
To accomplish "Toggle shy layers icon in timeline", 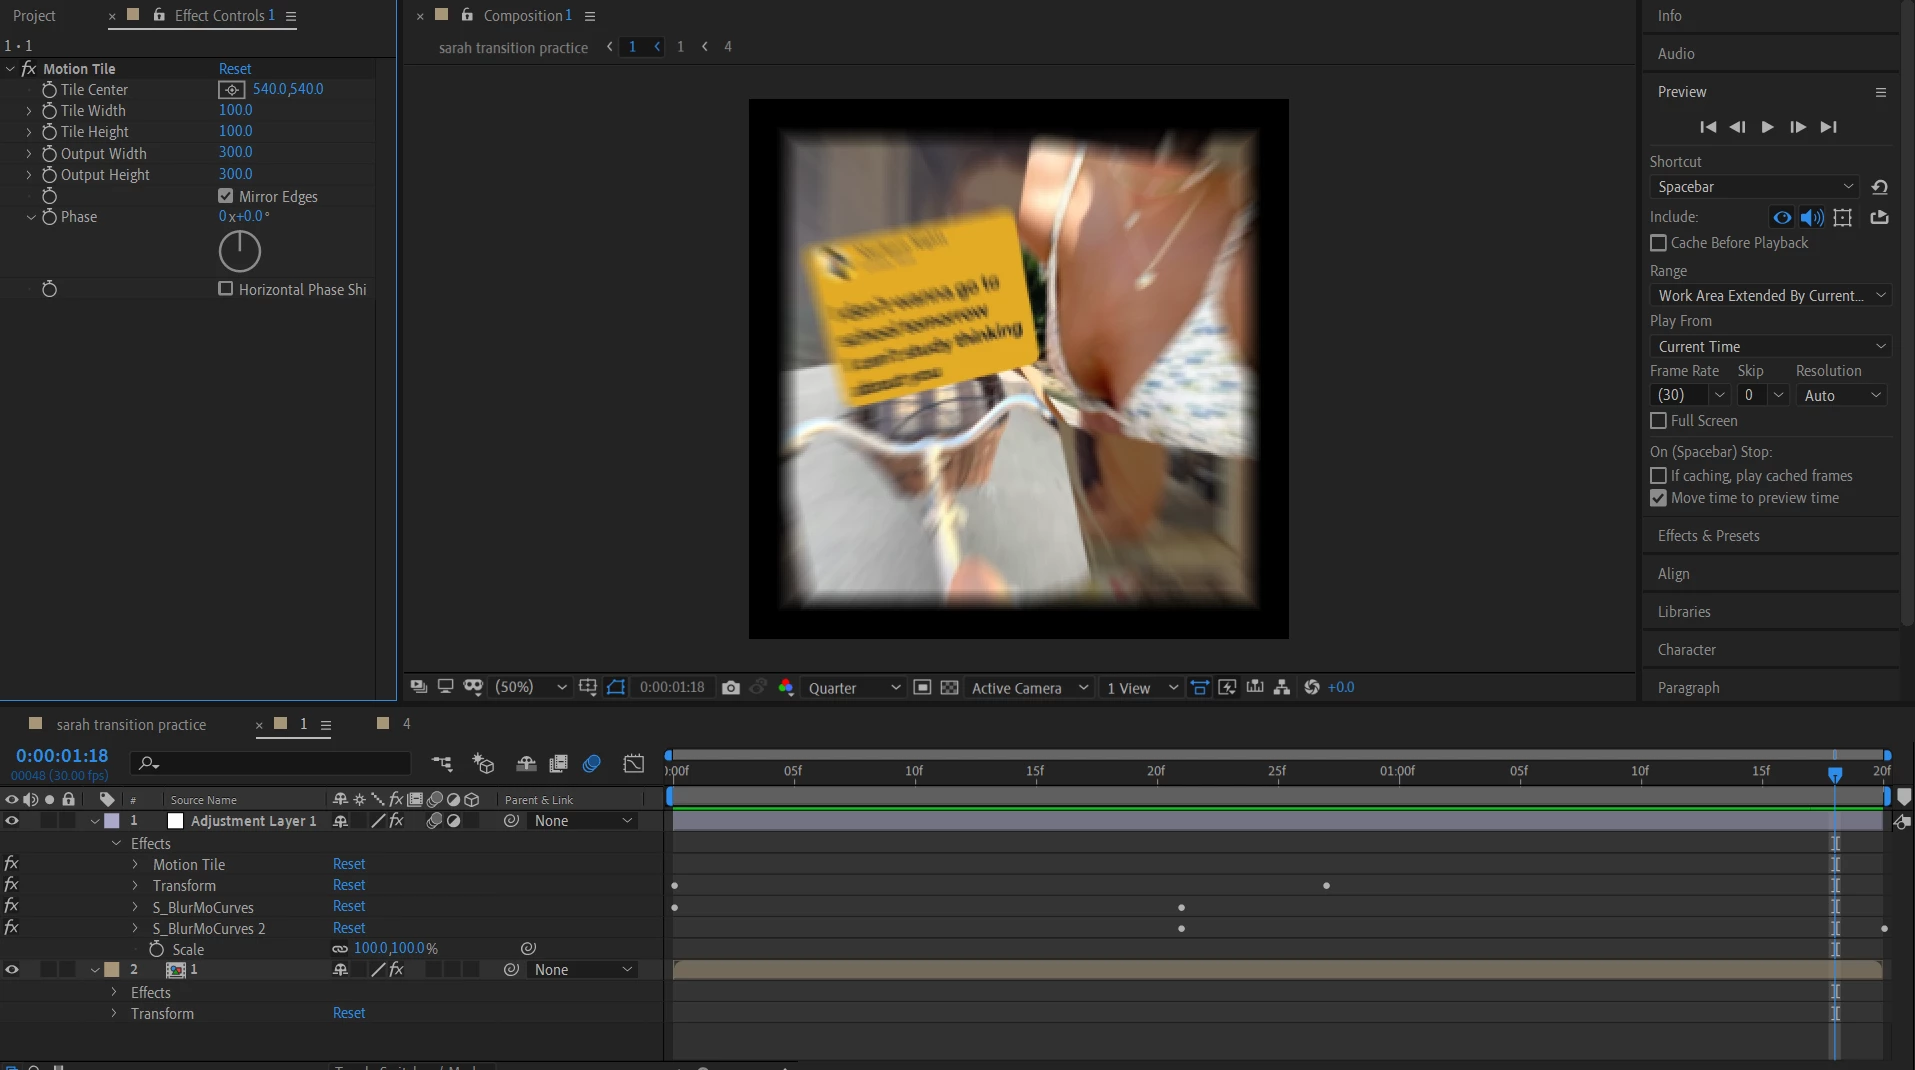I will (x=526, y=764).
